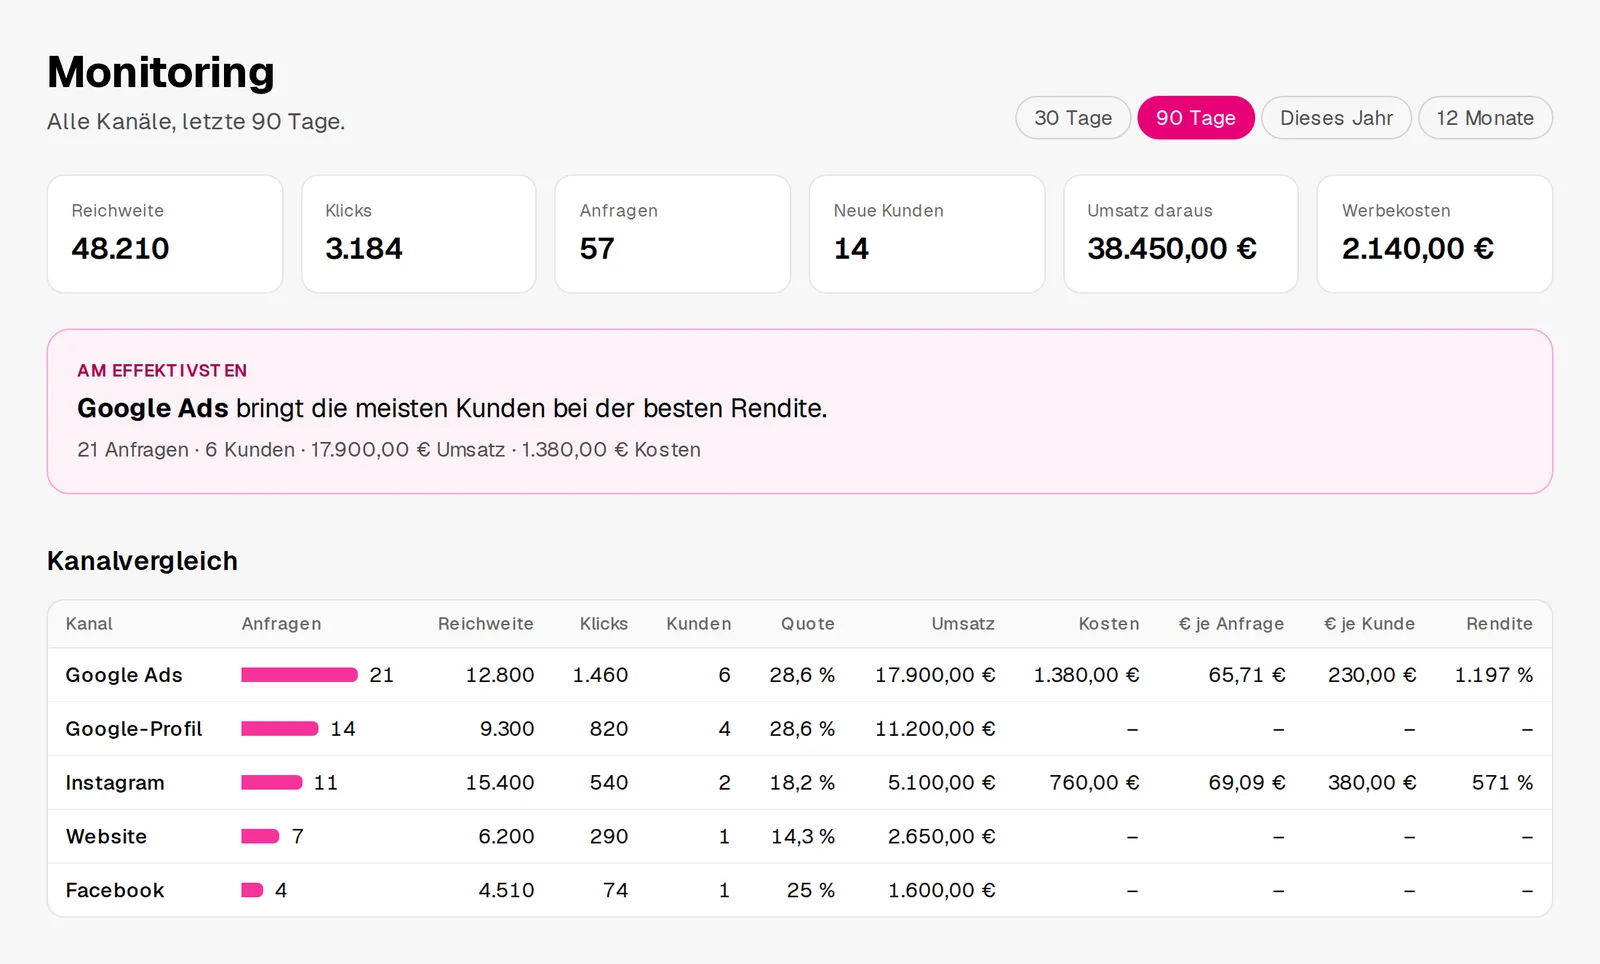The height and width of the screenshot is (964, 1600).
Task: Sort by Kunden column header
Action: (x=699, y=624)
